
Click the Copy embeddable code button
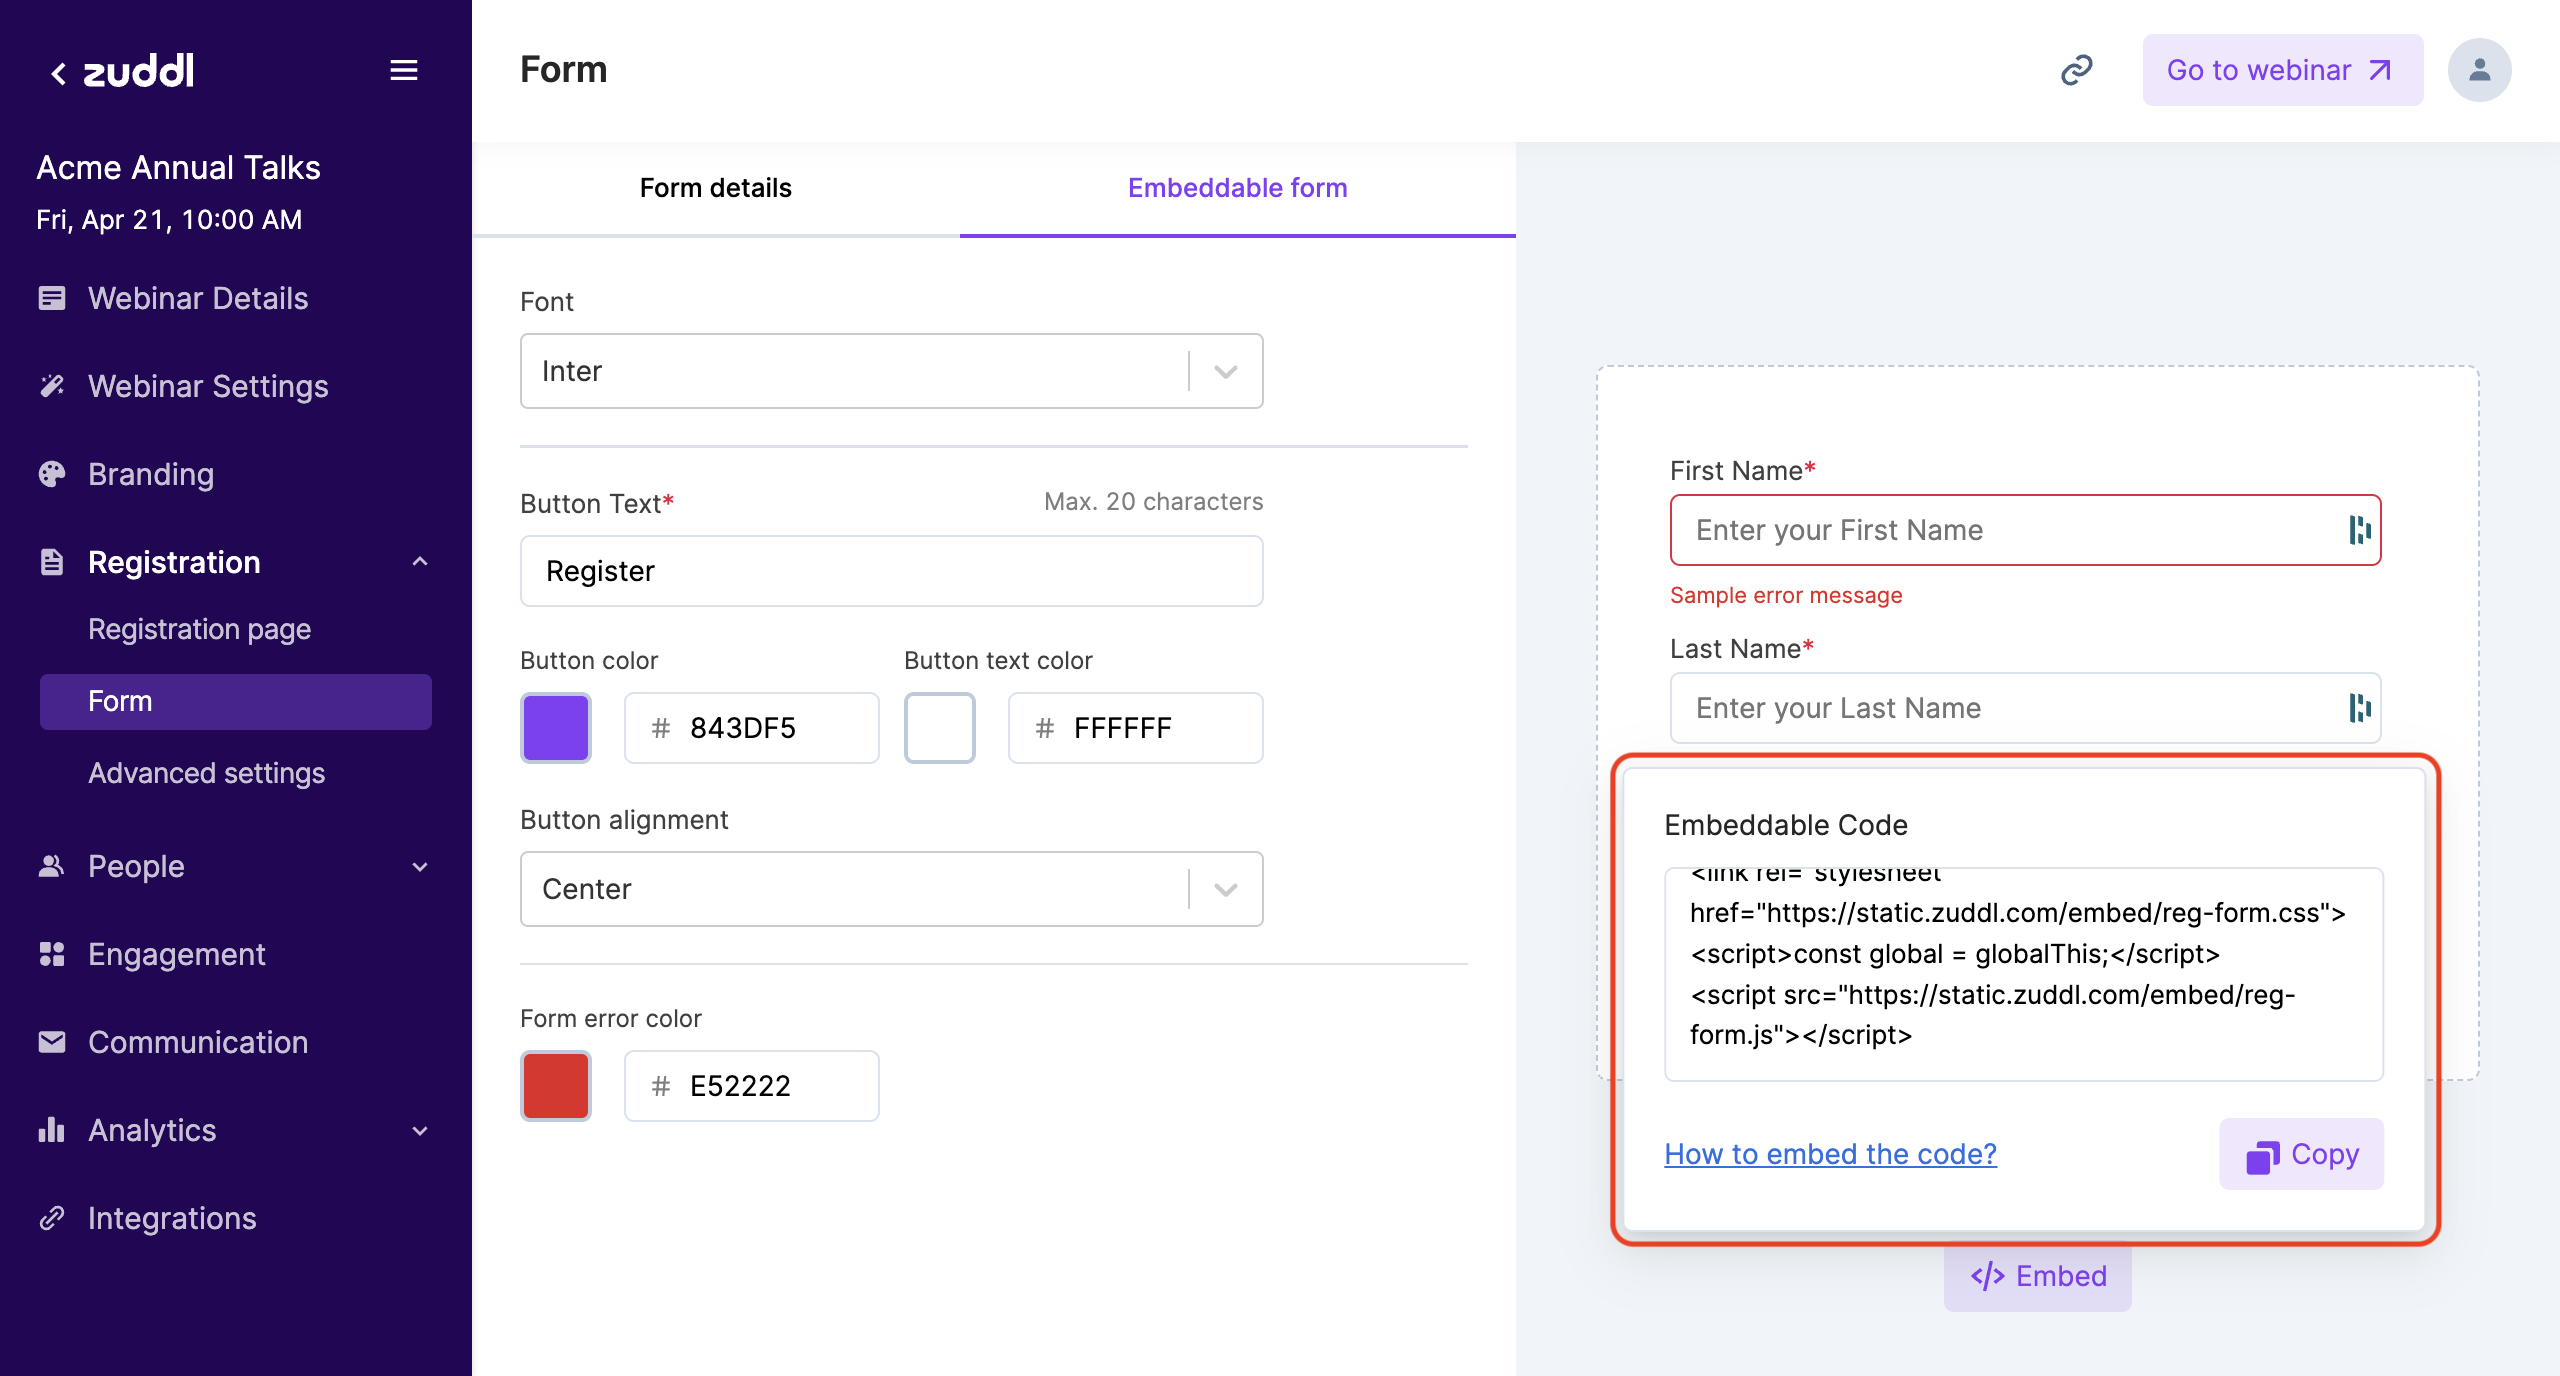coord(2301,1154)
